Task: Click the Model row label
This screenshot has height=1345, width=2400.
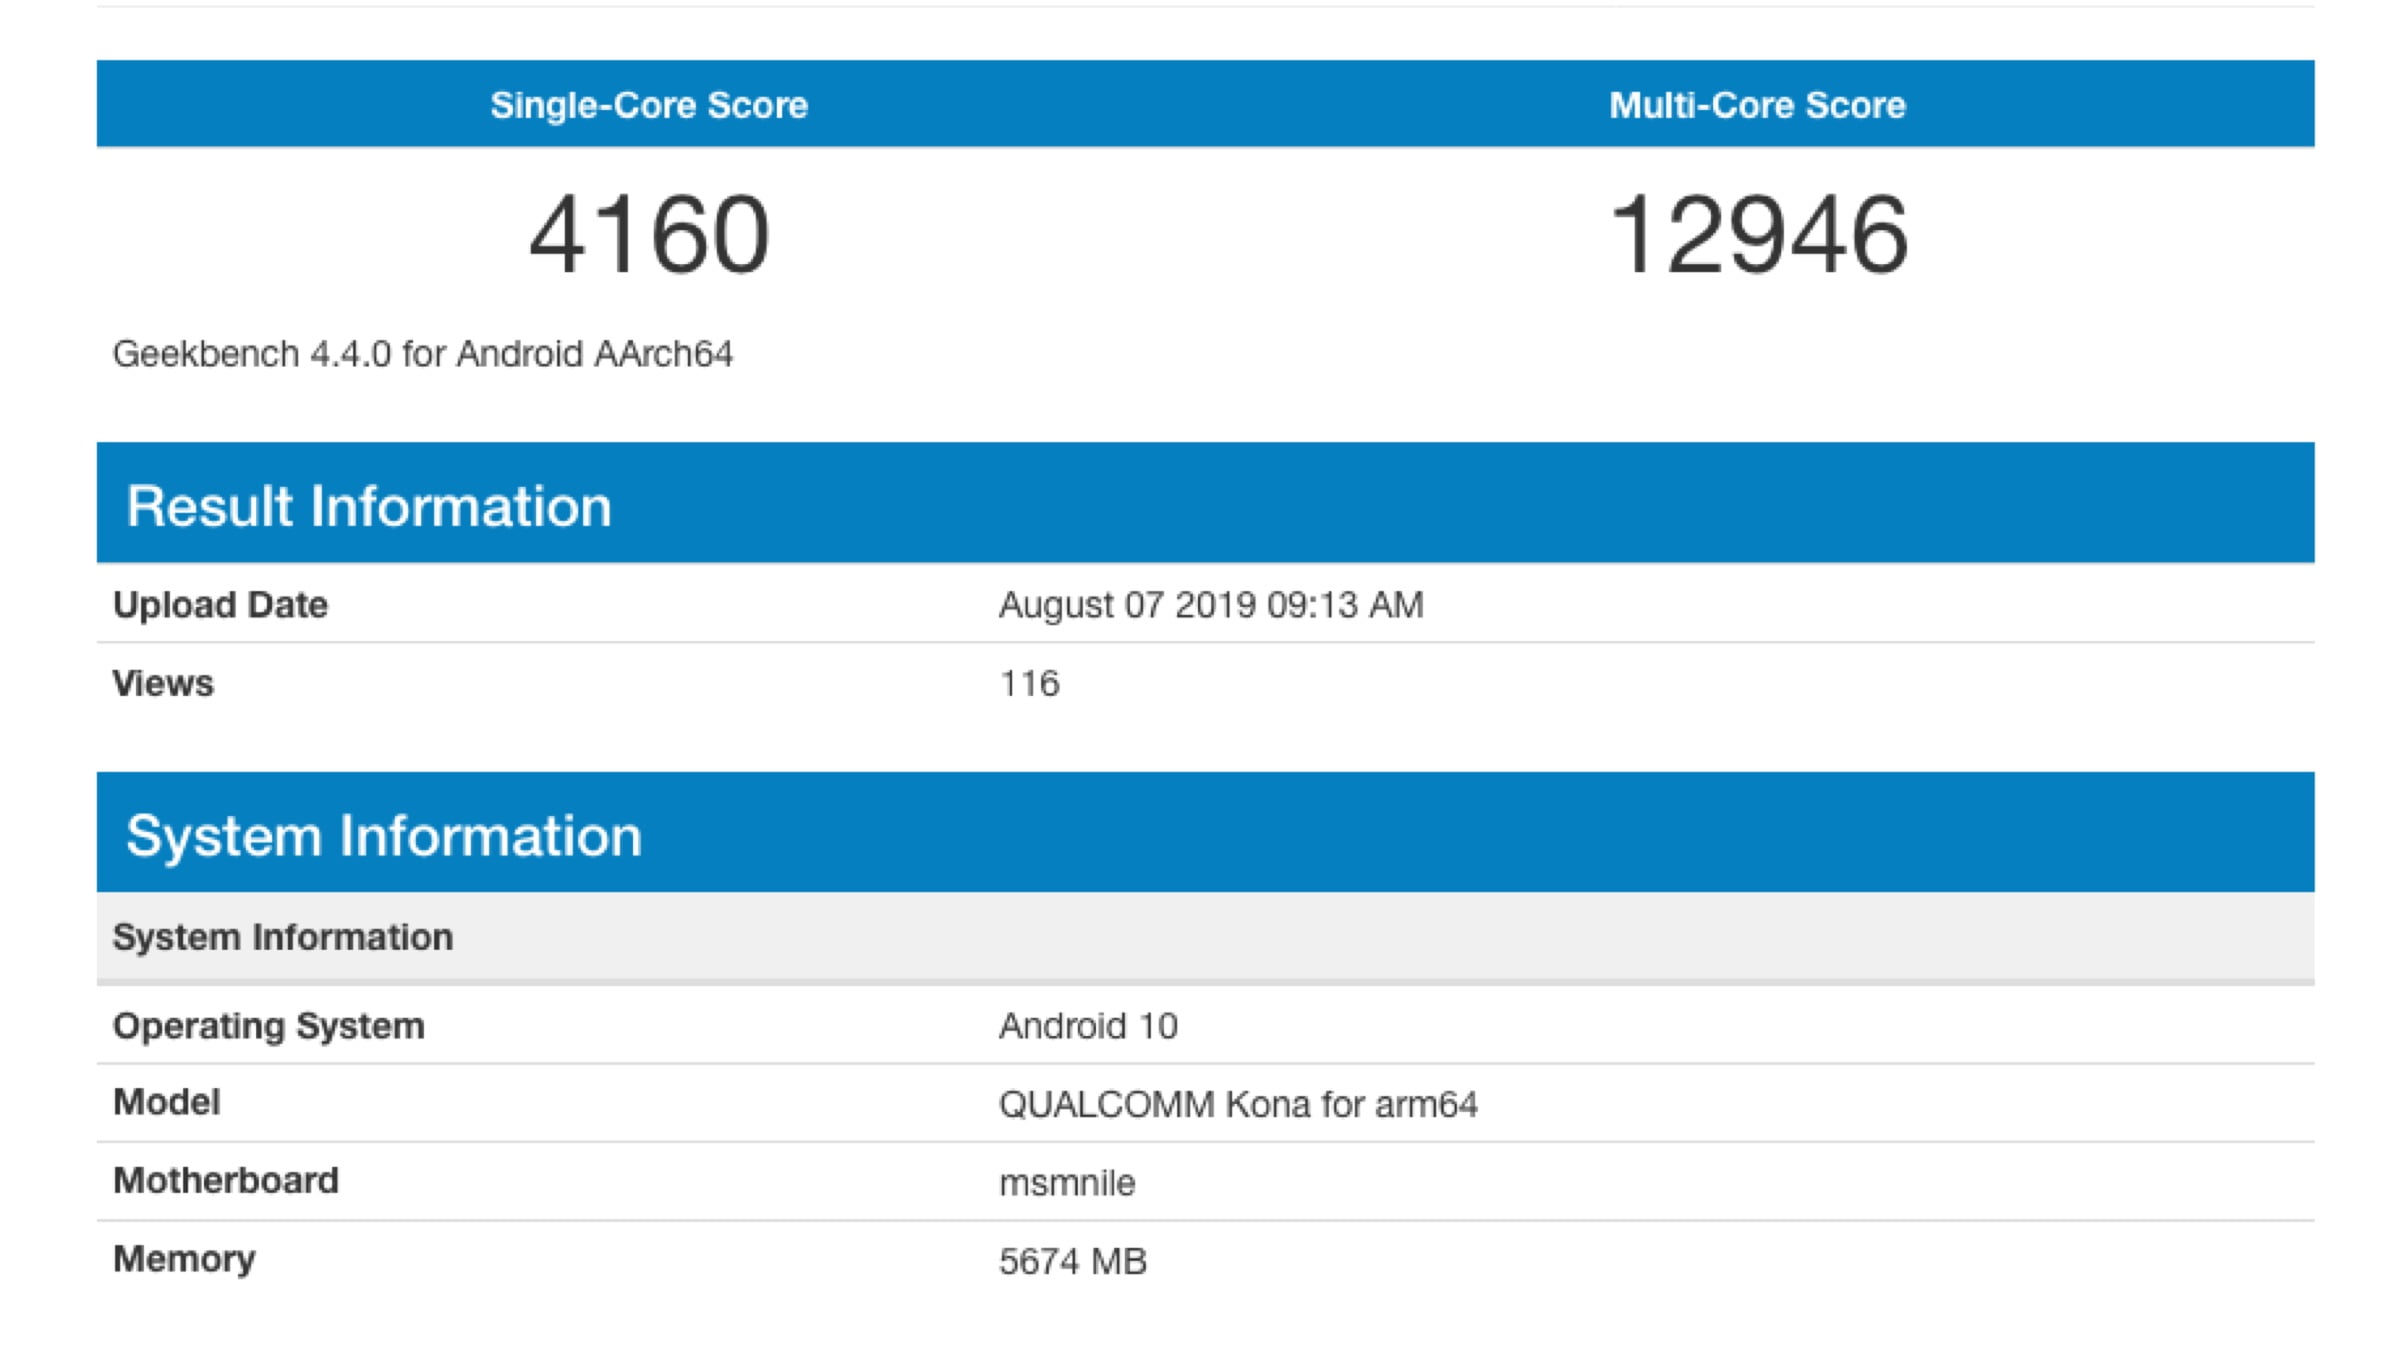Action: point(166,1102)
